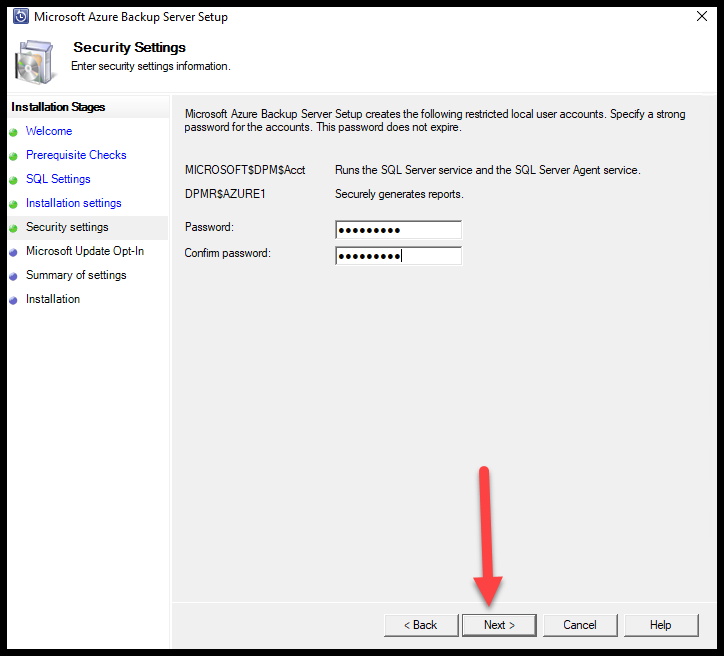This screenshot has height=656, width=724.
Task: Select Microsoft Update Opt-In stage
Action: tap(85, 251)
